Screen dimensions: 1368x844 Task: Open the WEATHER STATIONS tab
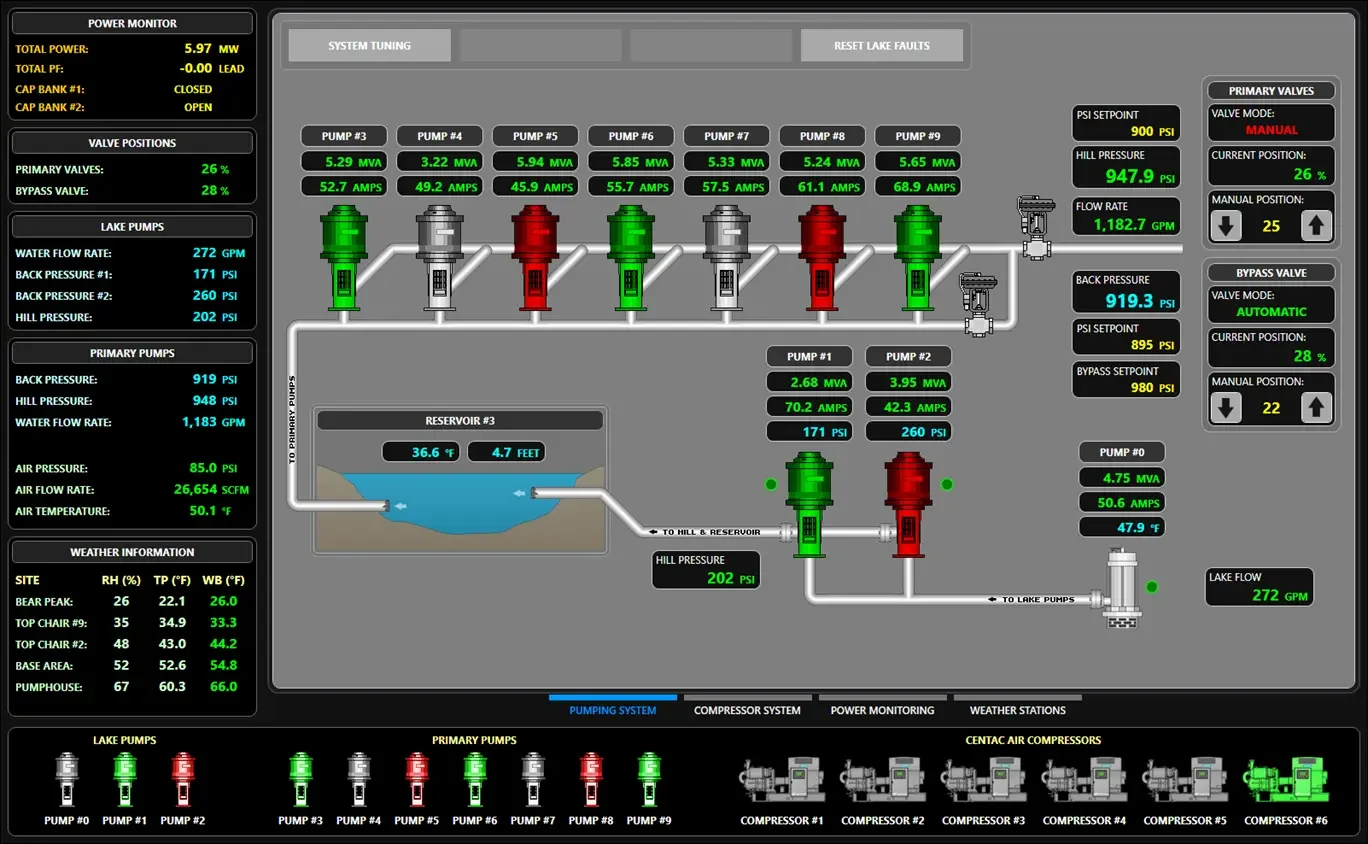1017,710
